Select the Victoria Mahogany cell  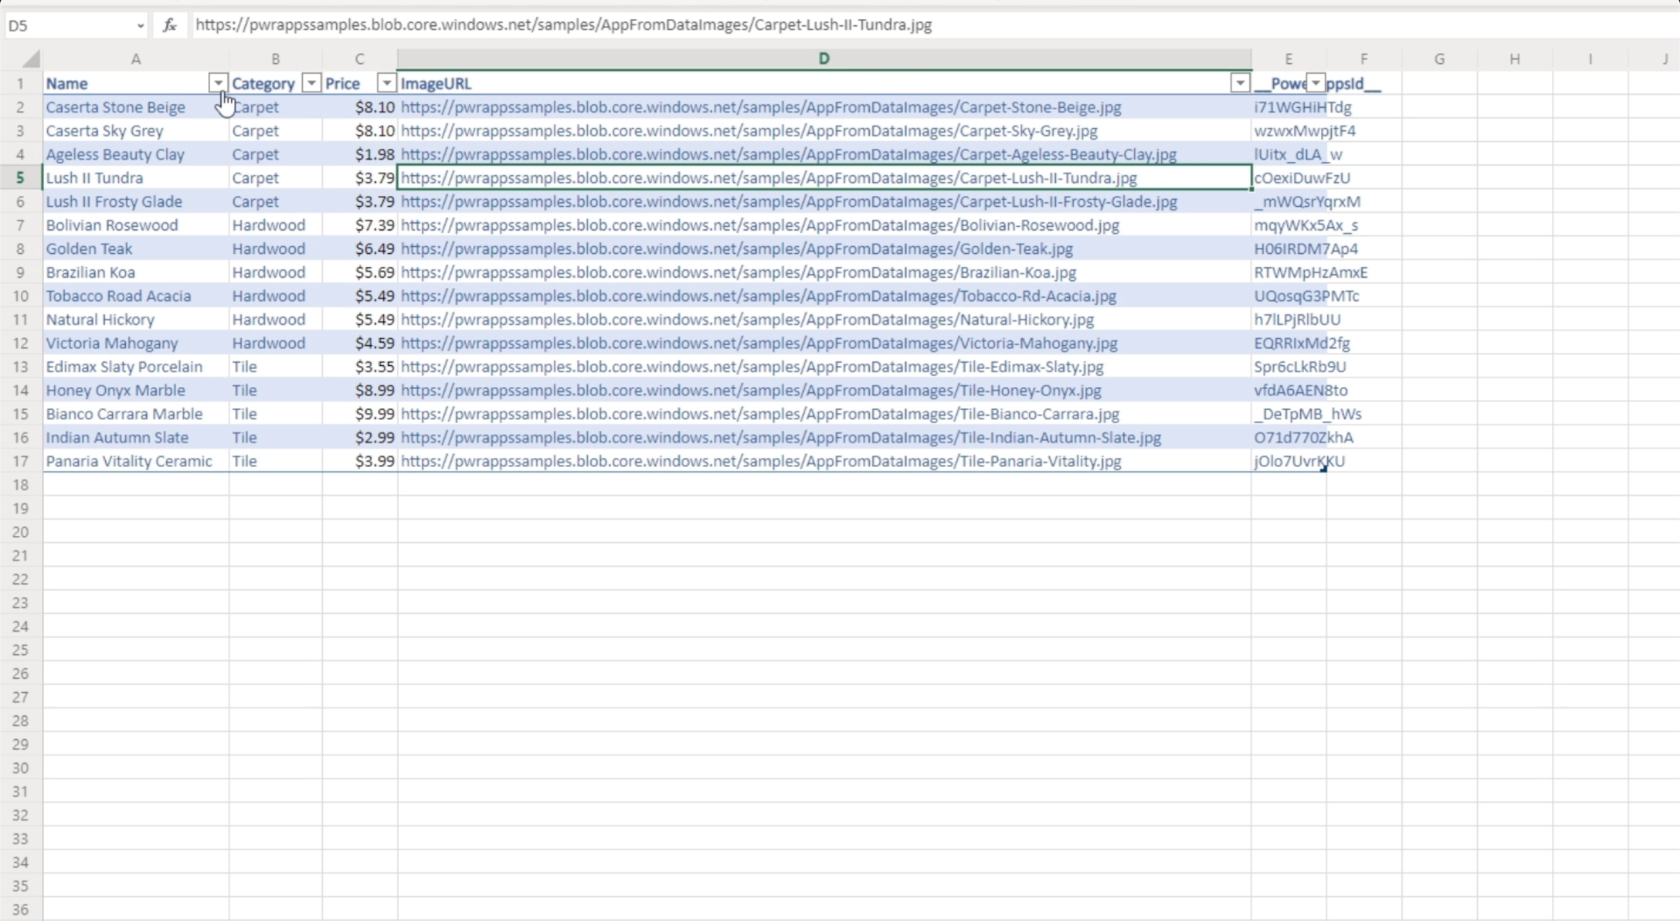[136, 343]
